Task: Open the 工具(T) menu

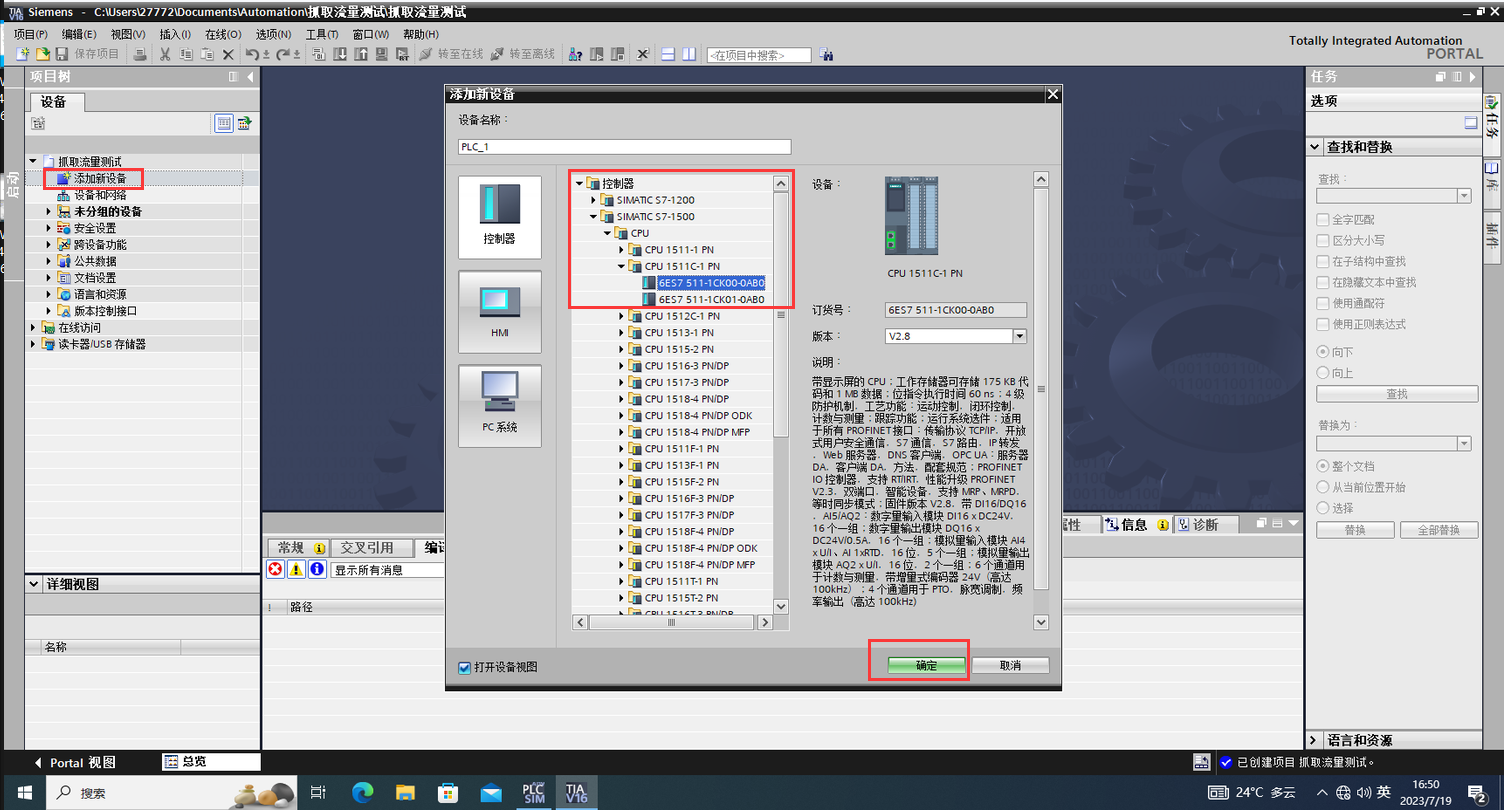Action: (322, 34)
